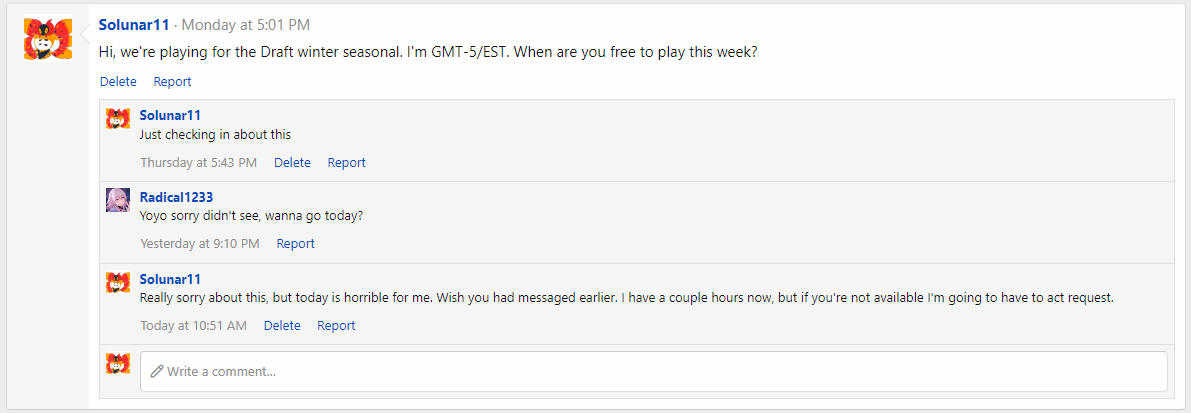Click Radical1233's avatar thumbnail
The image size is (1191, 413).
point(118,200)
